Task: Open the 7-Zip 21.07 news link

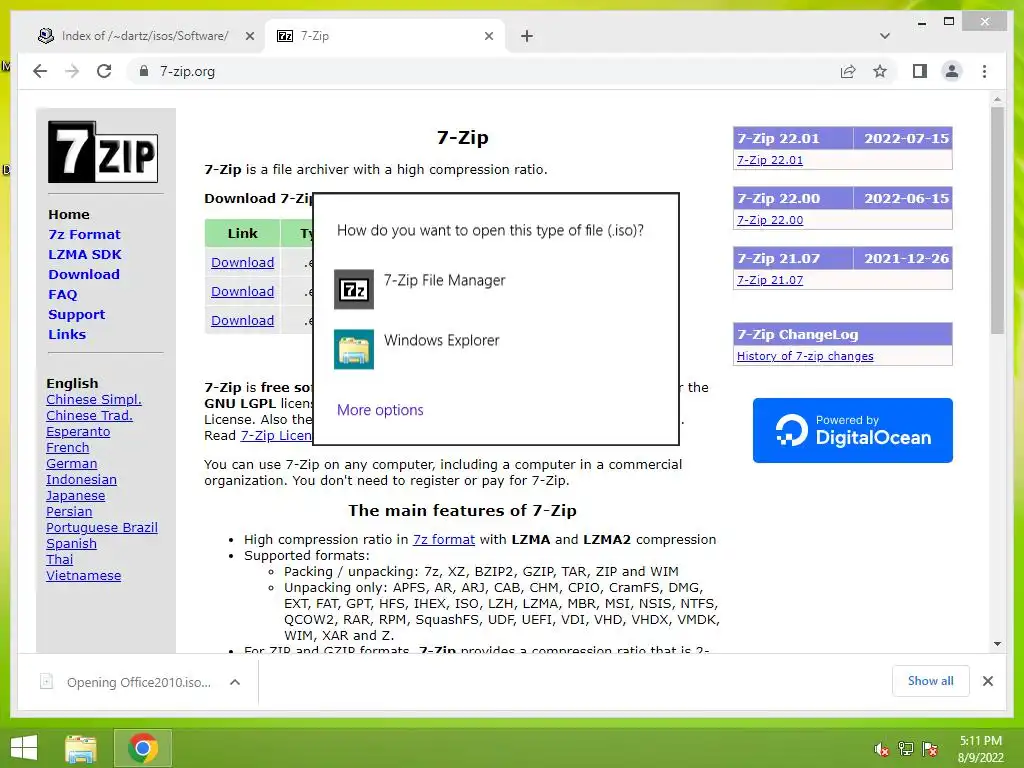Action: pos(770,280)
